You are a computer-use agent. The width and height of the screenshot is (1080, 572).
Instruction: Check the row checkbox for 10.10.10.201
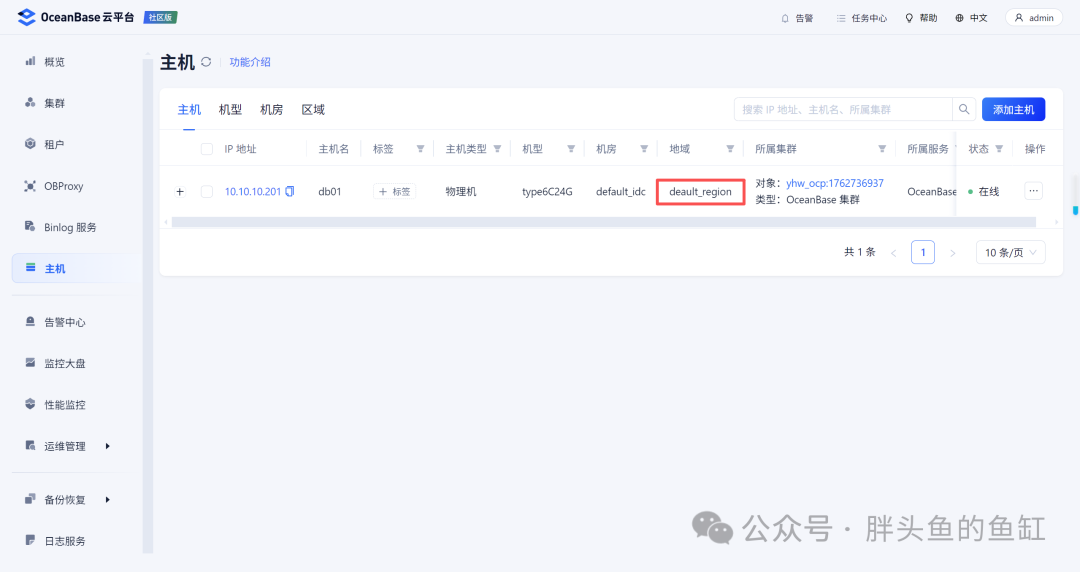(207, 192)
